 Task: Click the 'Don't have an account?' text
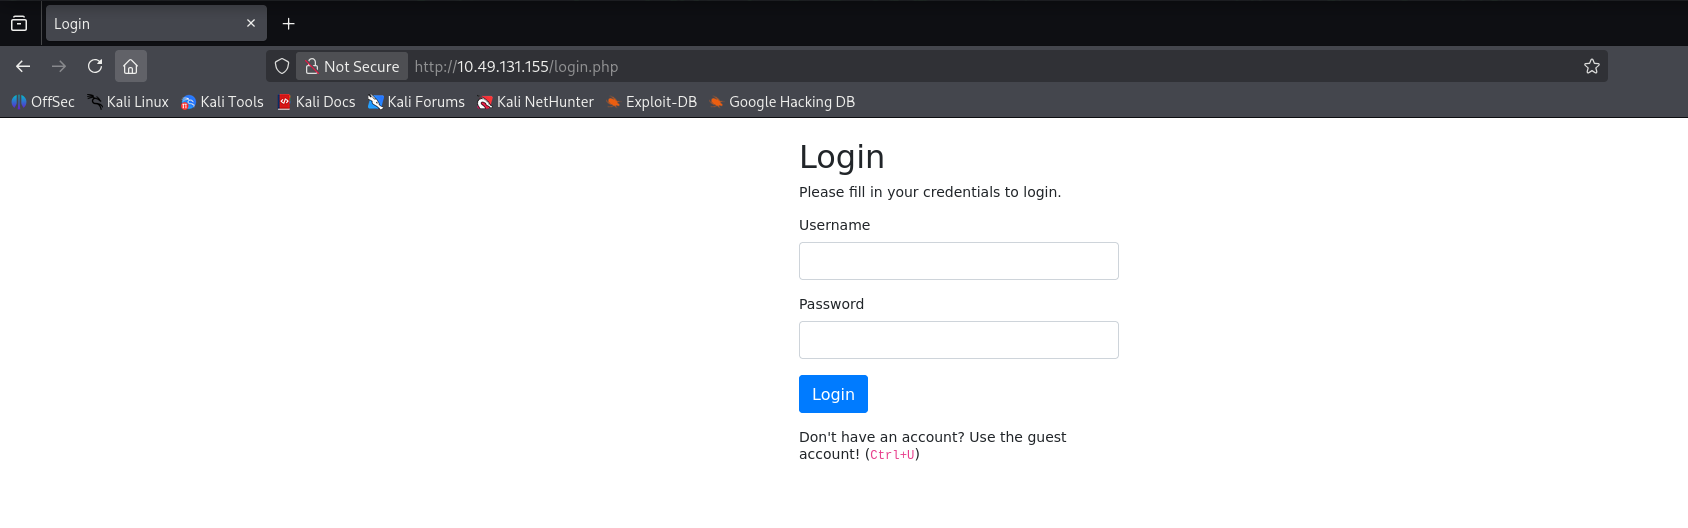point(882,437)
